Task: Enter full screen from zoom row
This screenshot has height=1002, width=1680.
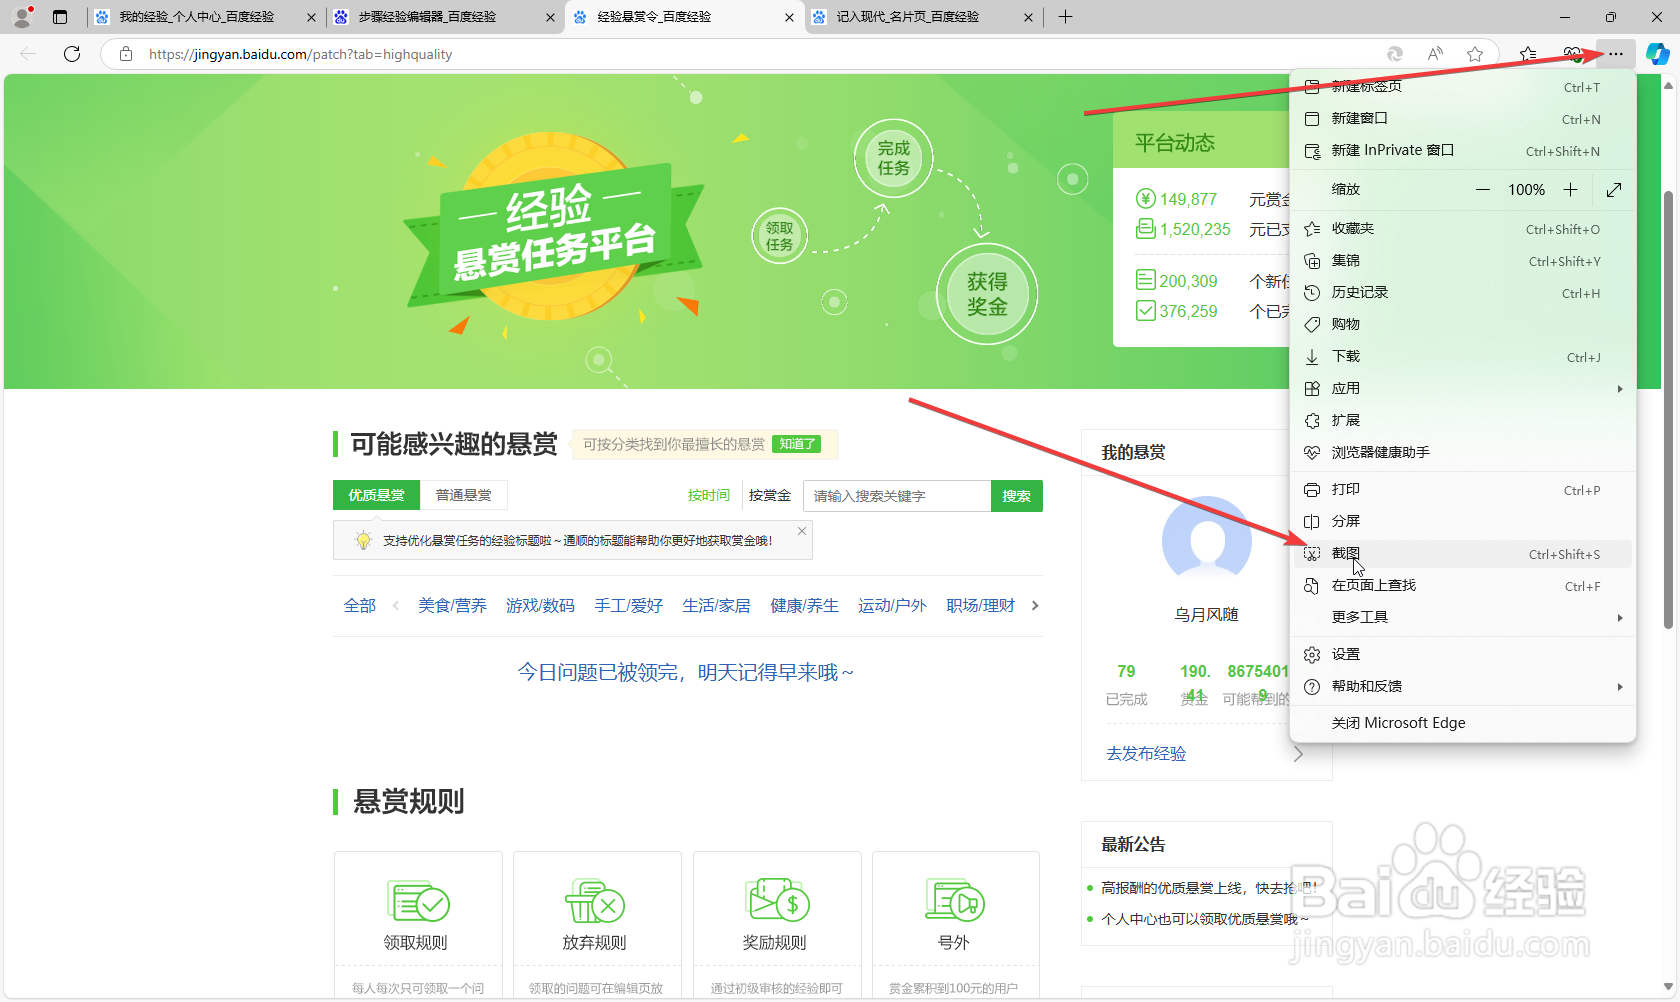Action: pos(1613,190)
